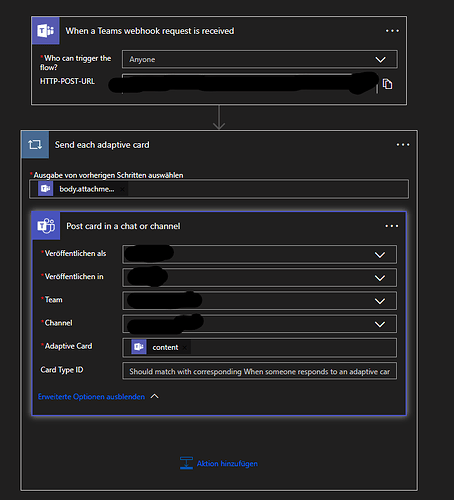Click the loop icon on Send each adaptive card
Viewport: 454px width, 500px height.
(35, 145)
